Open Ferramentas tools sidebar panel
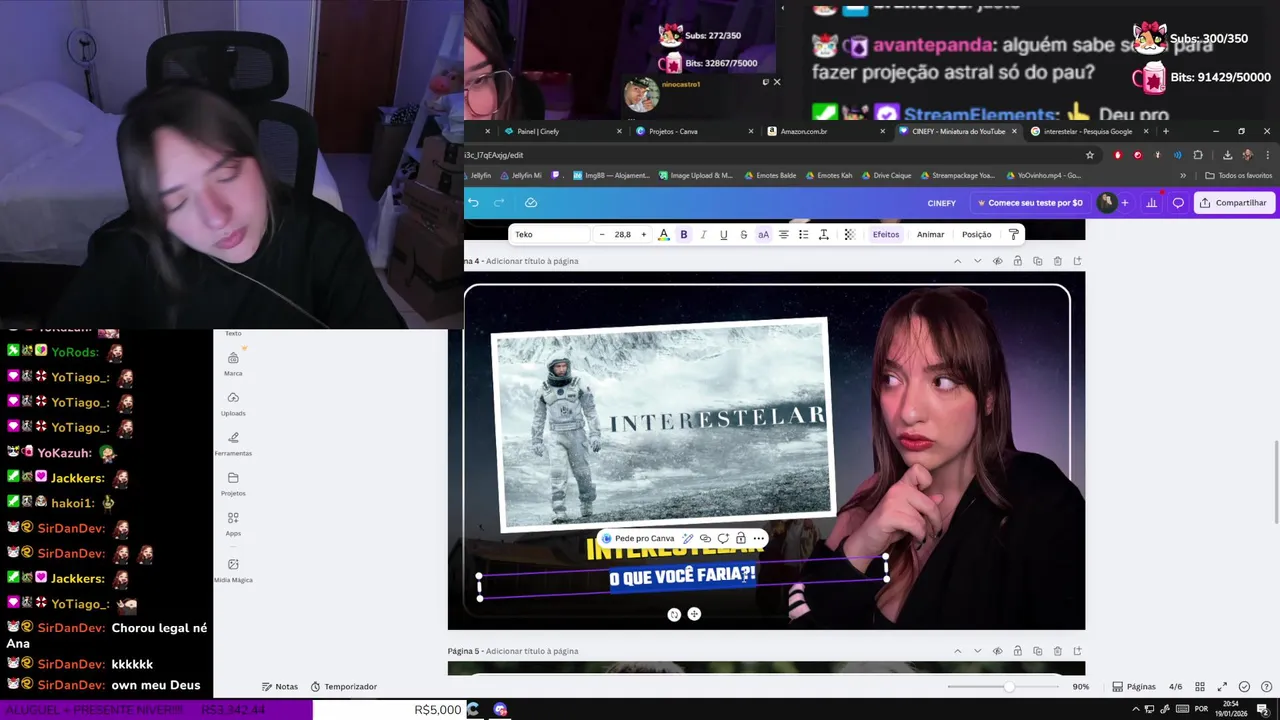The image size is (1280, 720). [x=233, y=444]
